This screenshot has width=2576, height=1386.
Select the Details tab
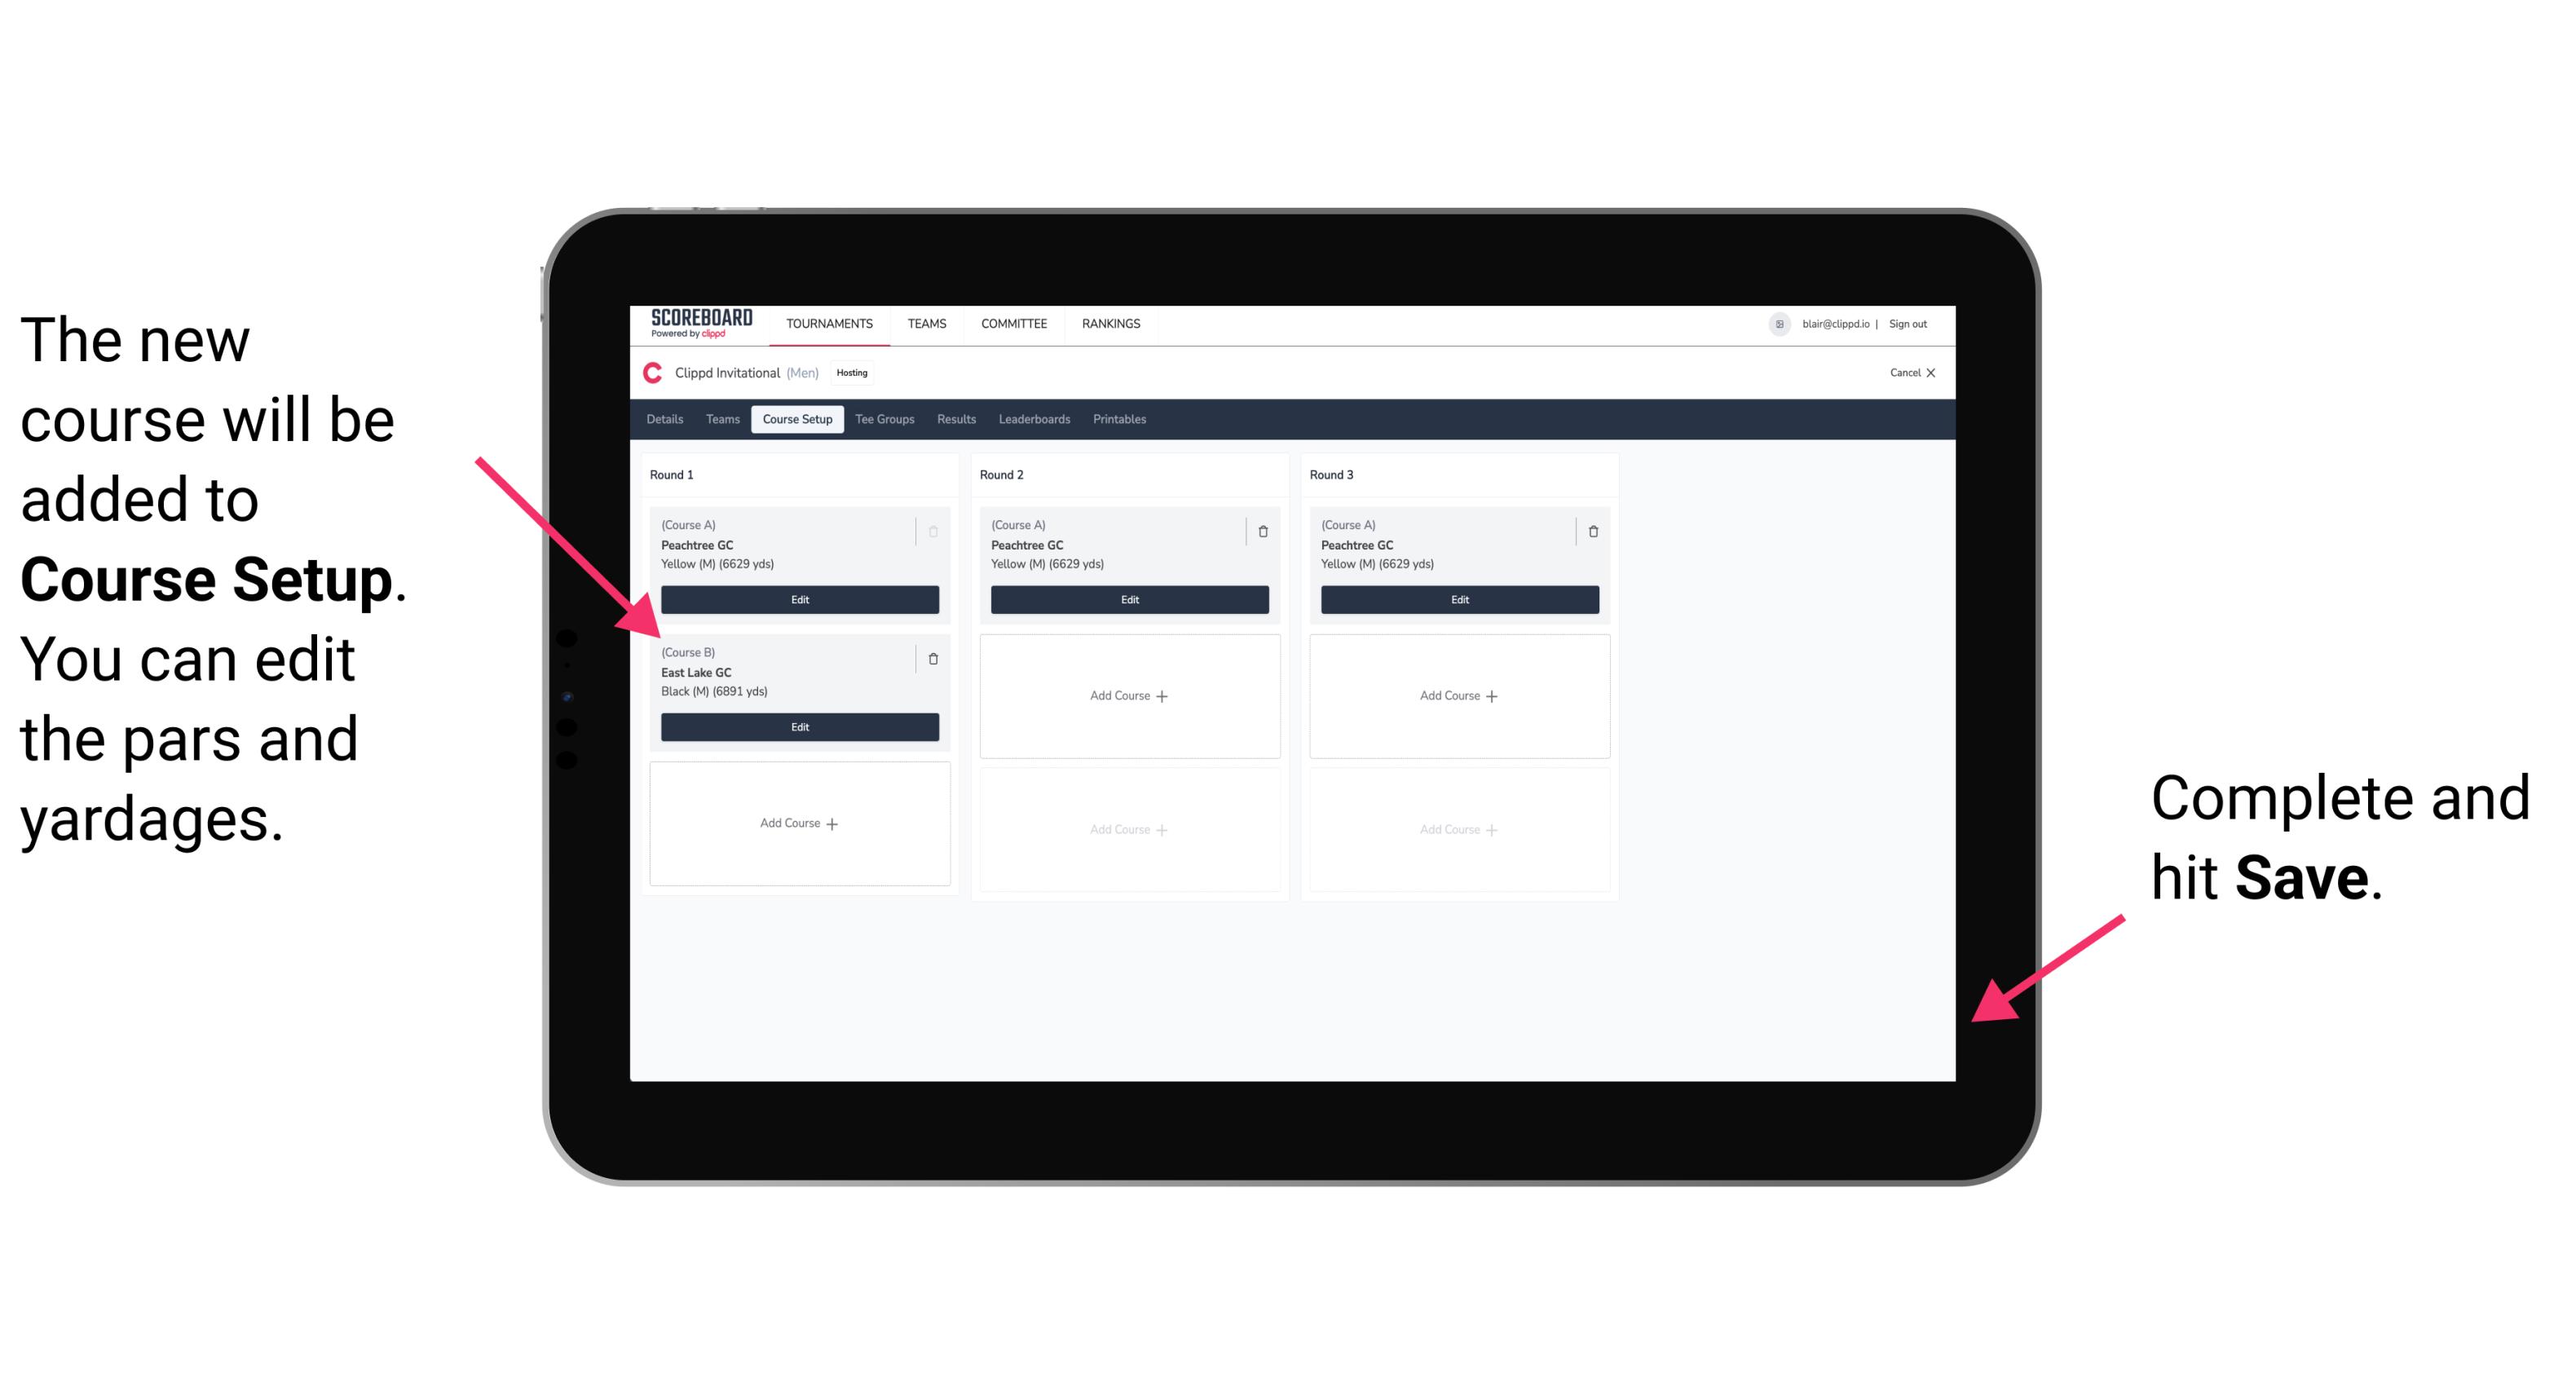tap(667, 420)
